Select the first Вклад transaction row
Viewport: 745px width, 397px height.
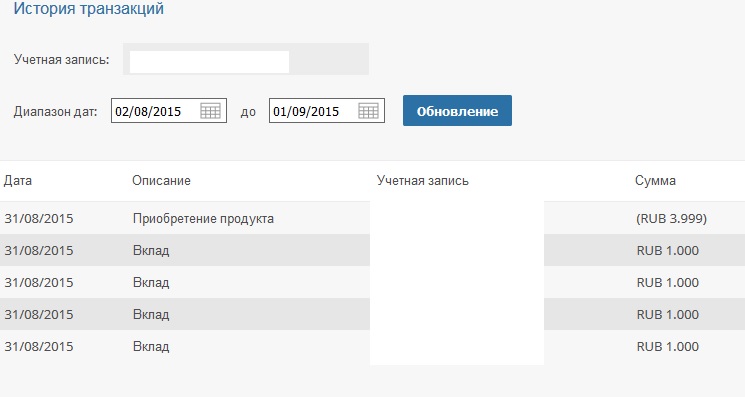372,250
